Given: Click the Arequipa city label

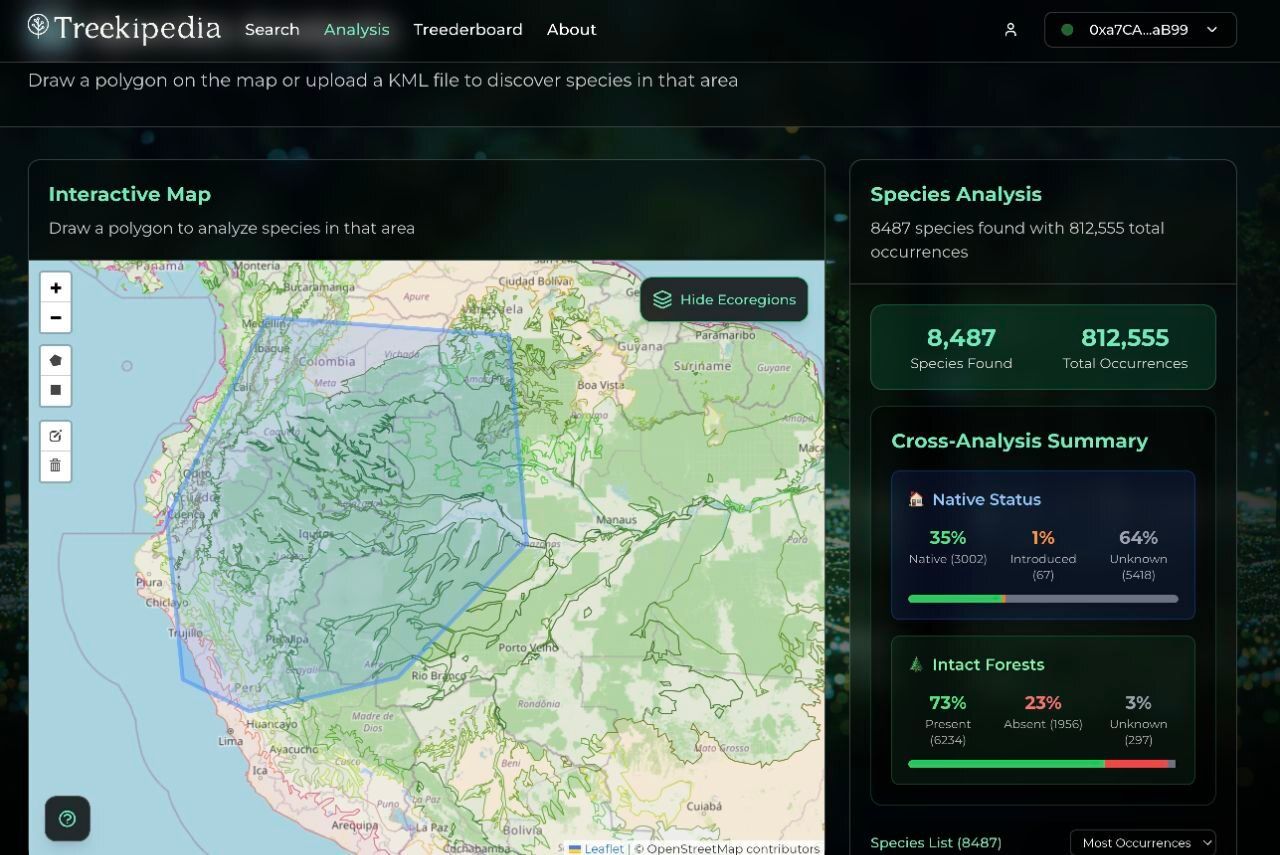Looking at the screenshot, I should coord(355,826).
